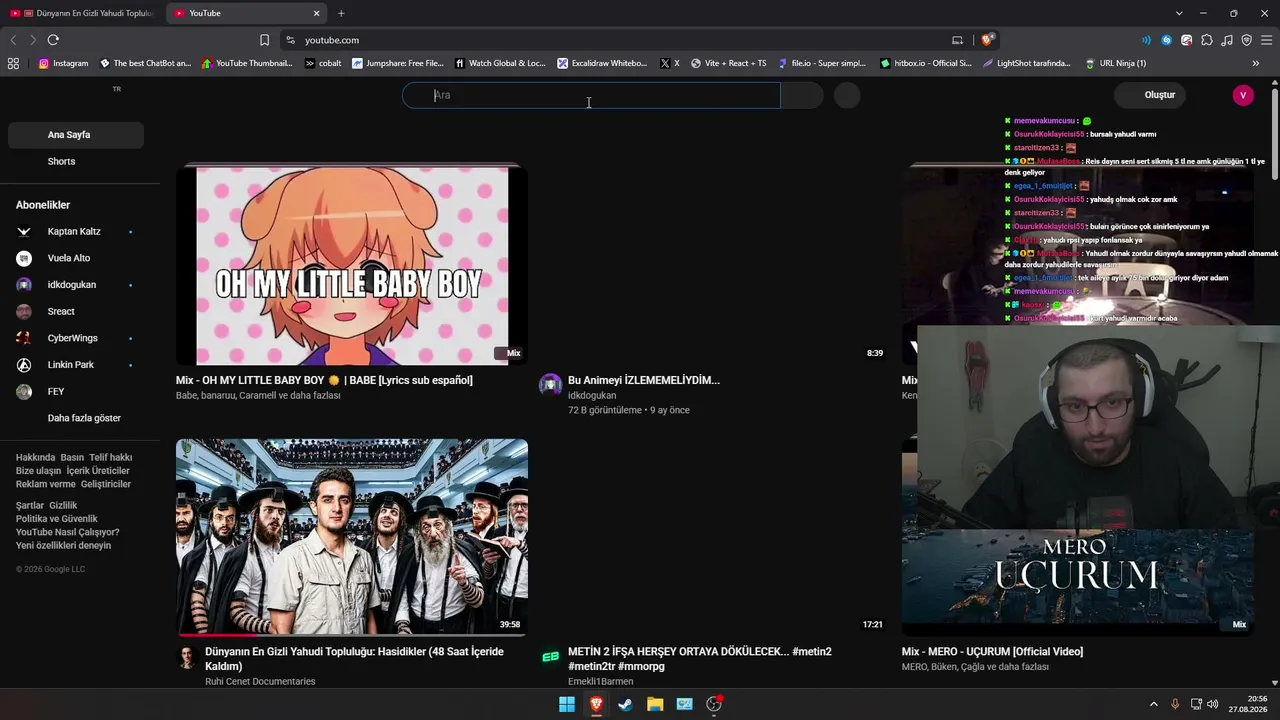Open Yeni özellikleri deneyin link

63,546
